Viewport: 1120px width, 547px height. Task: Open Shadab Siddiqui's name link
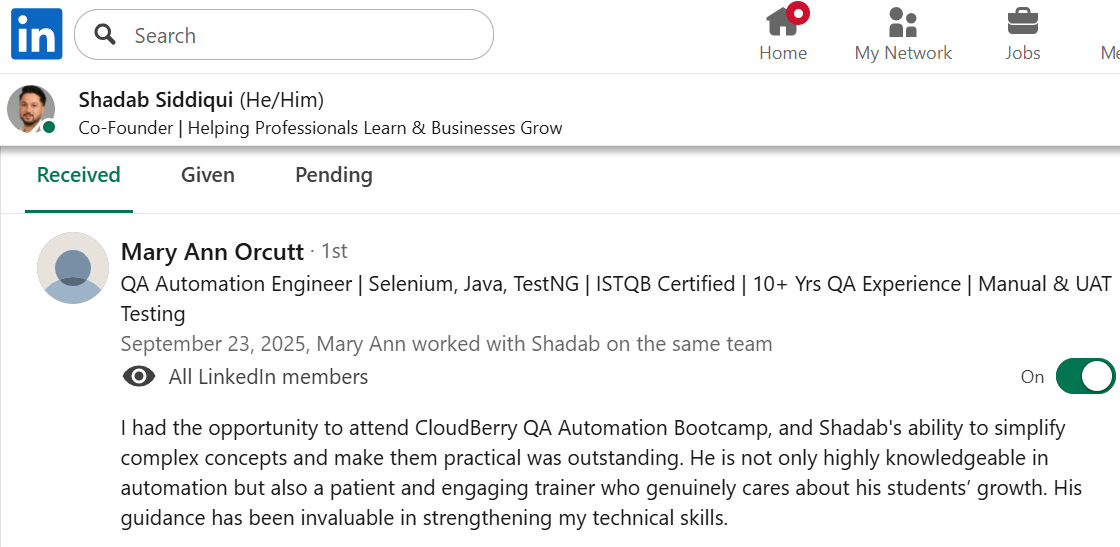point(155,100)
